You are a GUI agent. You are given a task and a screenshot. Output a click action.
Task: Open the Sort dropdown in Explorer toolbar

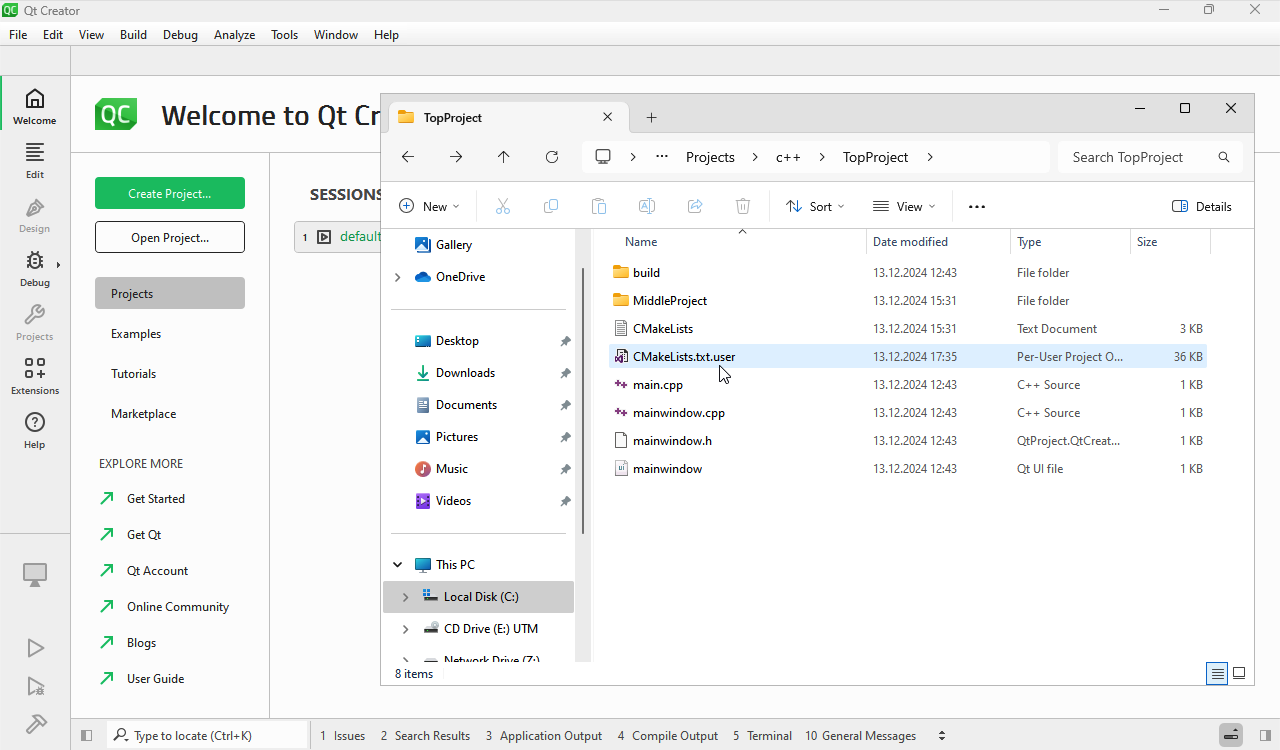[815, 207]
